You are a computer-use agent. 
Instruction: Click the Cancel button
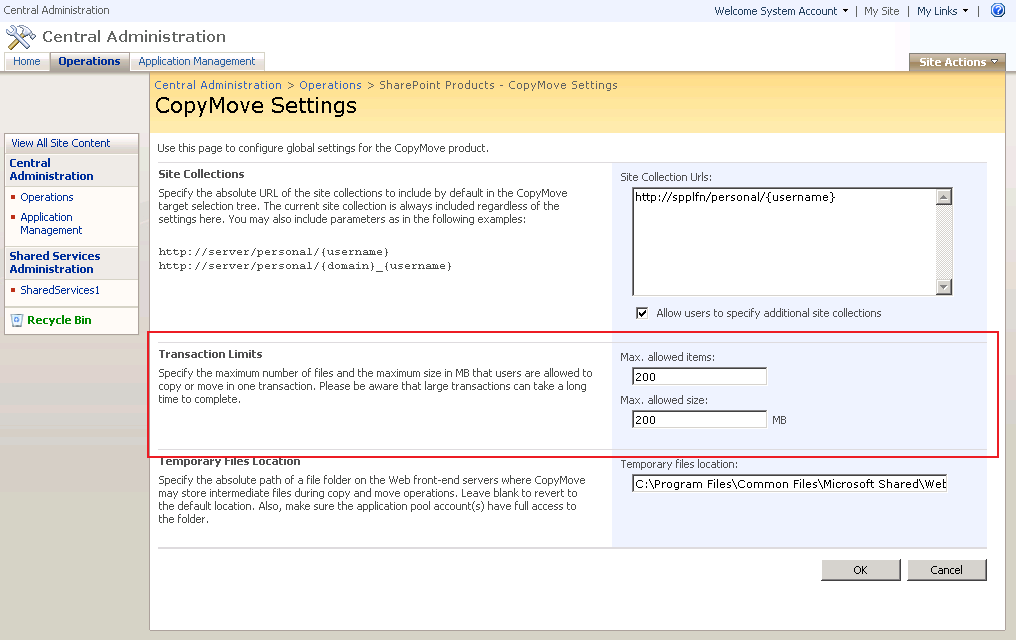point(947,570)
